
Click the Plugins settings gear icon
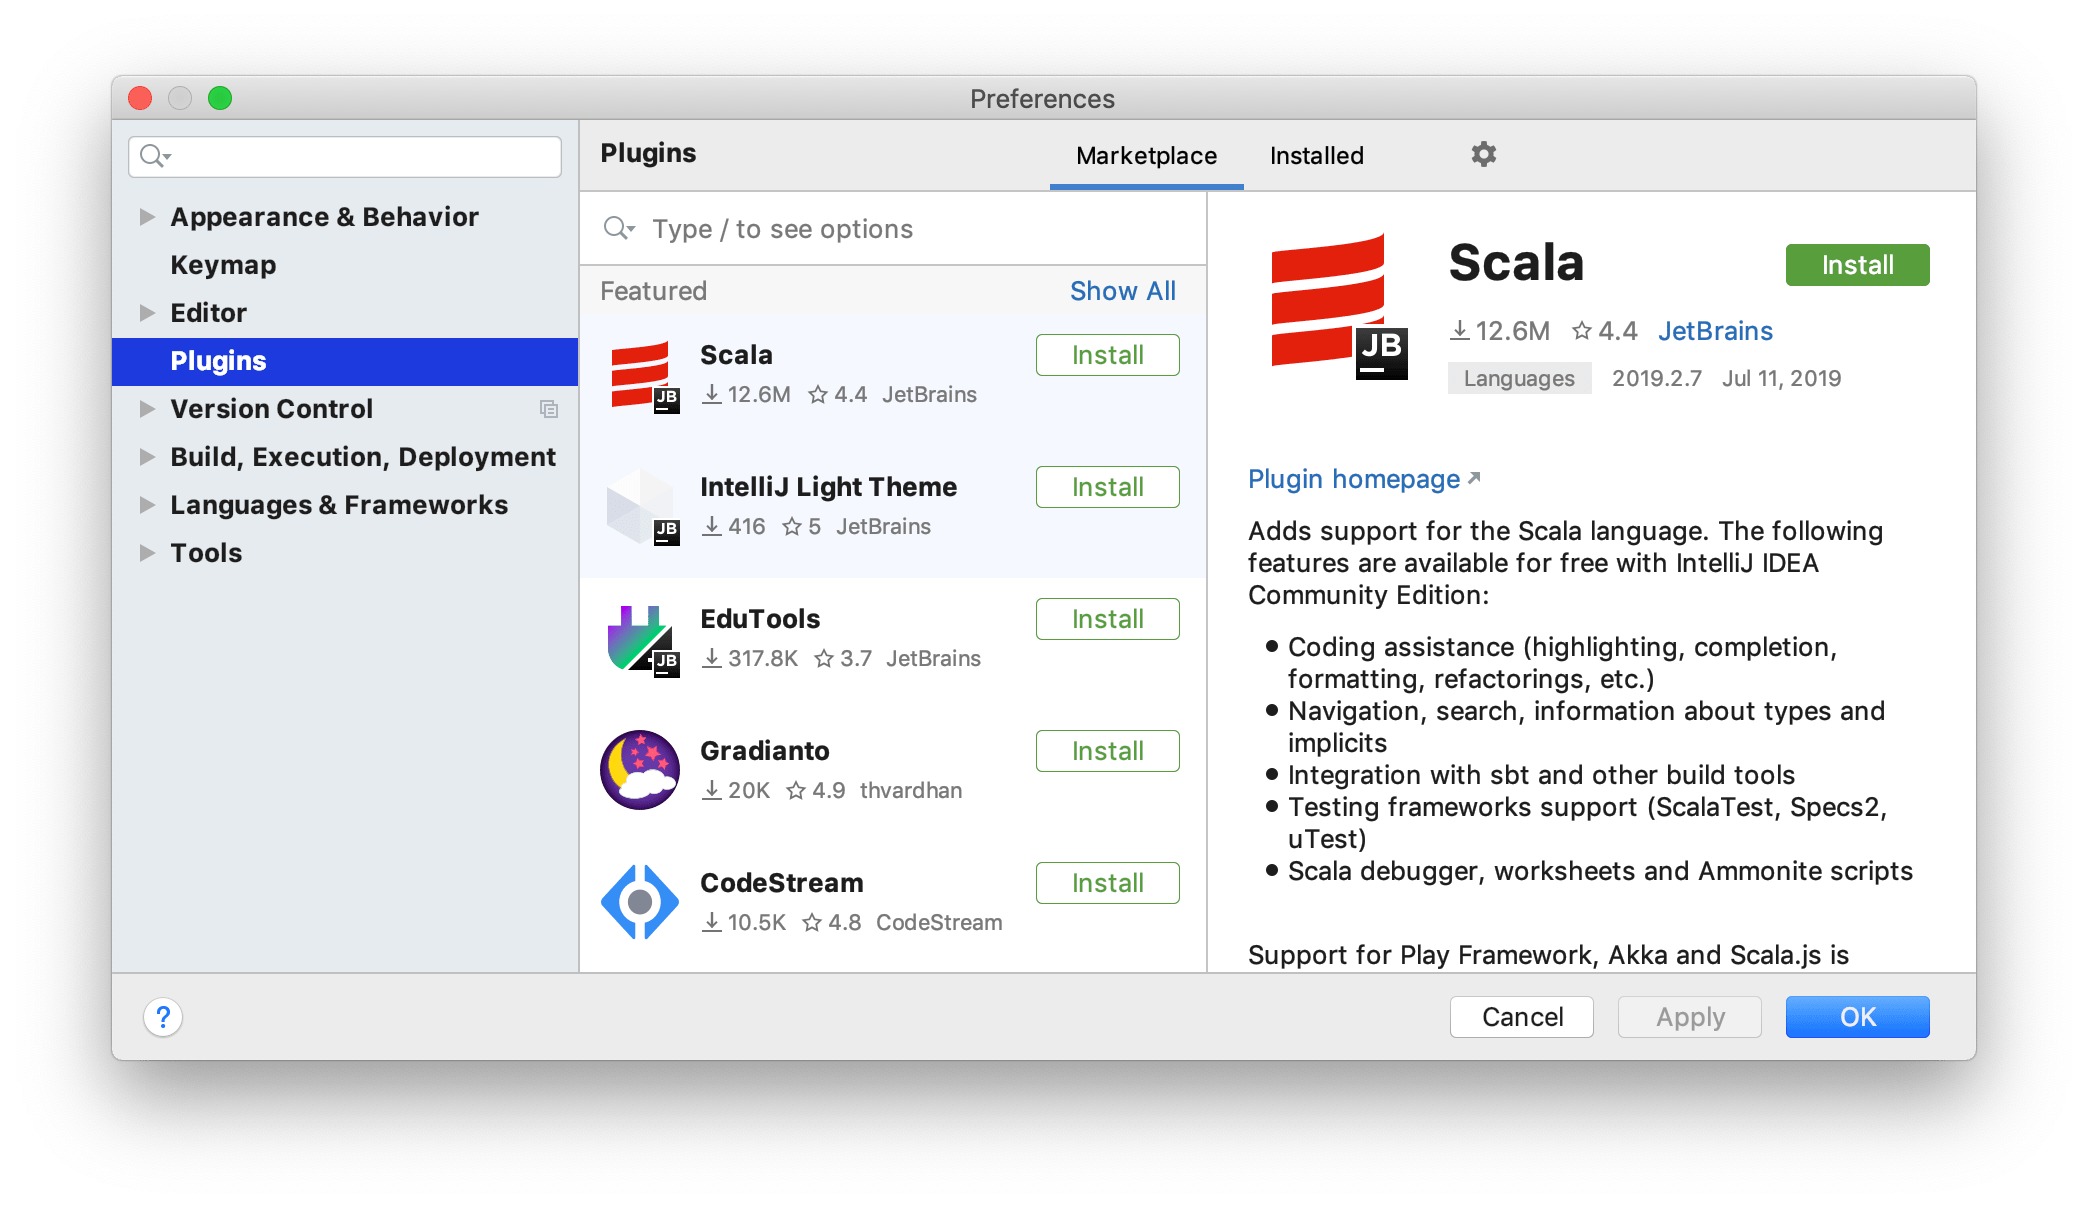(1483, 154)
